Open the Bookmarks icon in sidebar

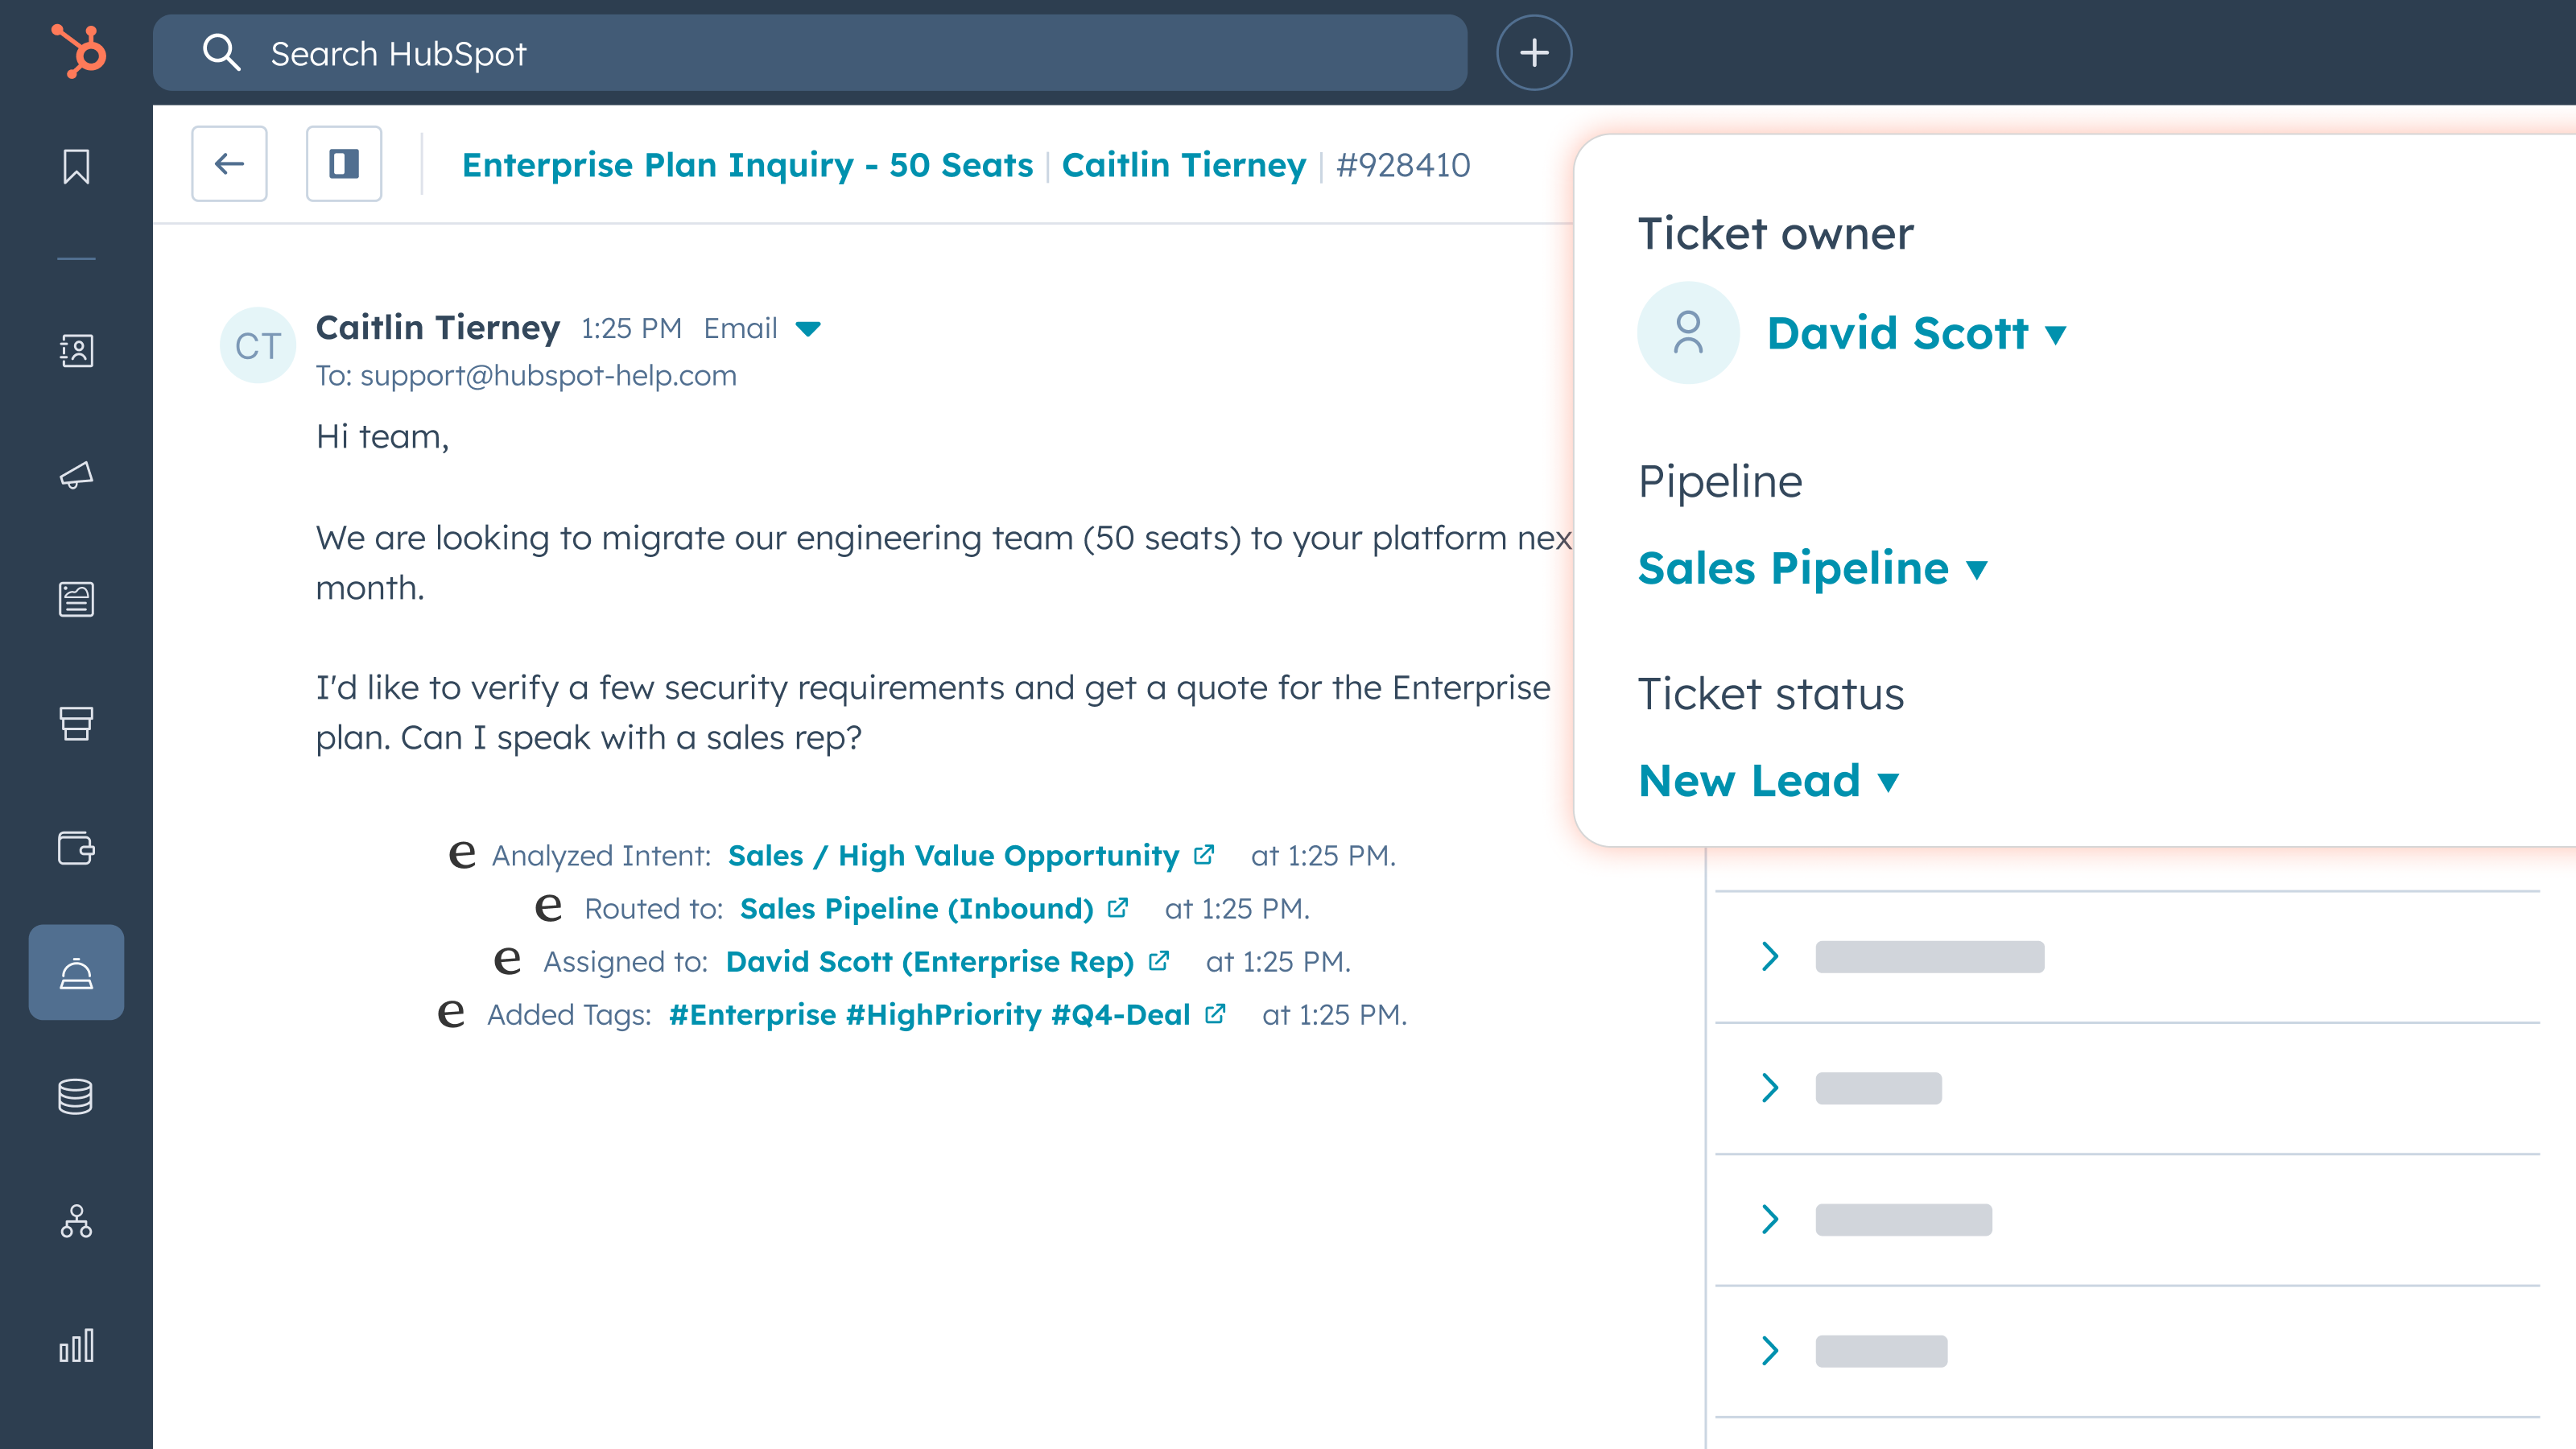coord(76,166)
